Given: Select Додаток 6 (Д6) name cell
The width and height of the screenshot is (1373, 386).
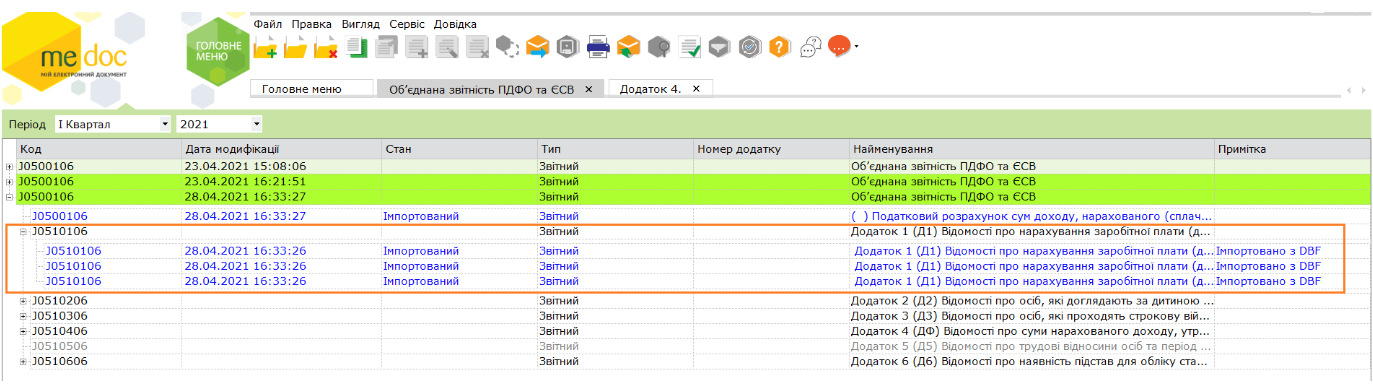Looking at the screenshot, I should [1031, 361].
